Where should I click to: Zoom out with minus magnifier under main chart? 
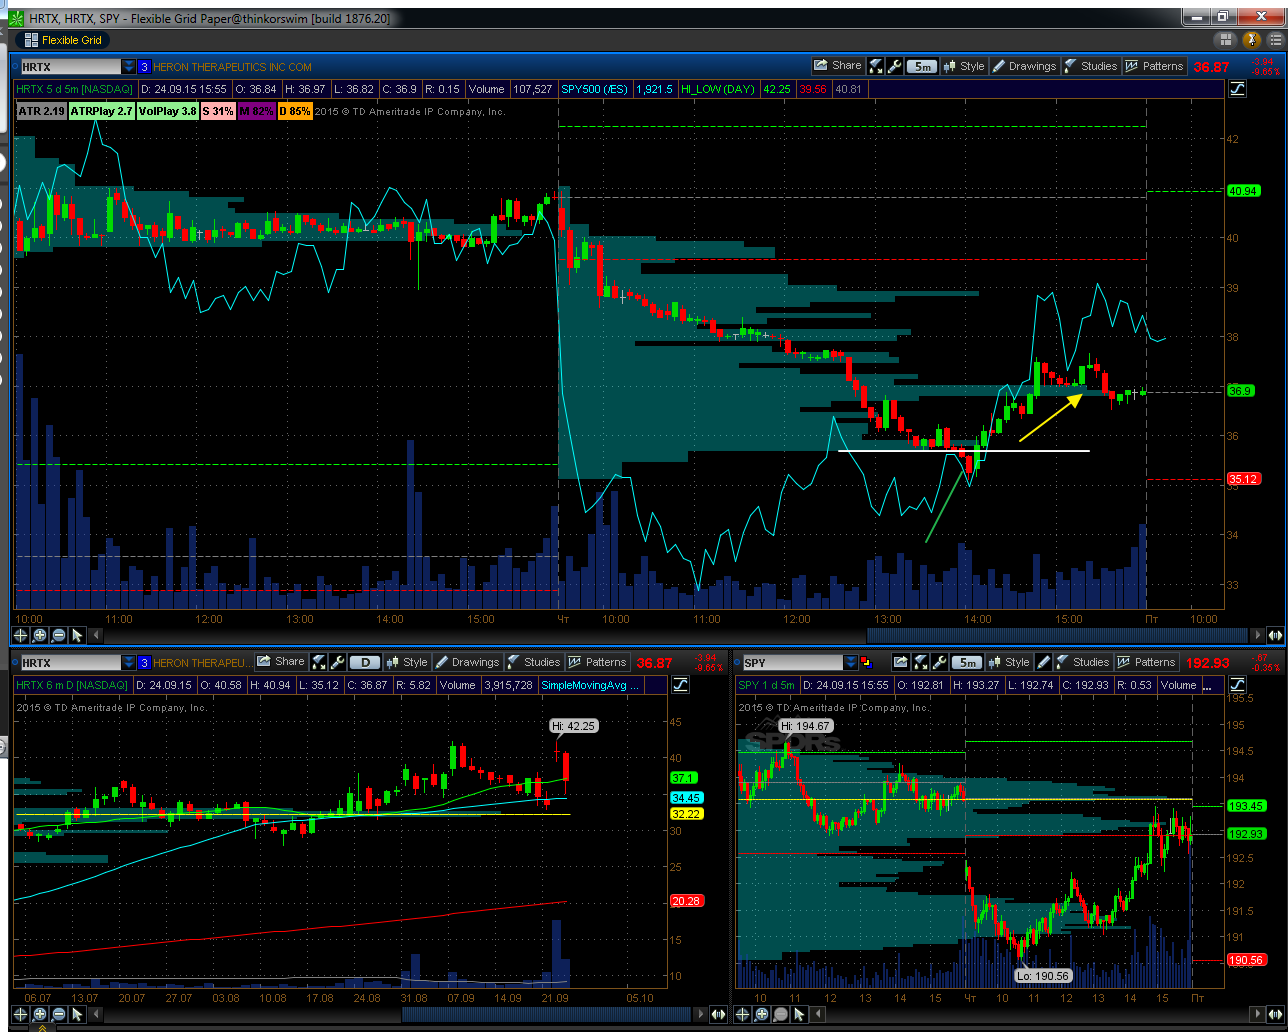pos(59,635)
